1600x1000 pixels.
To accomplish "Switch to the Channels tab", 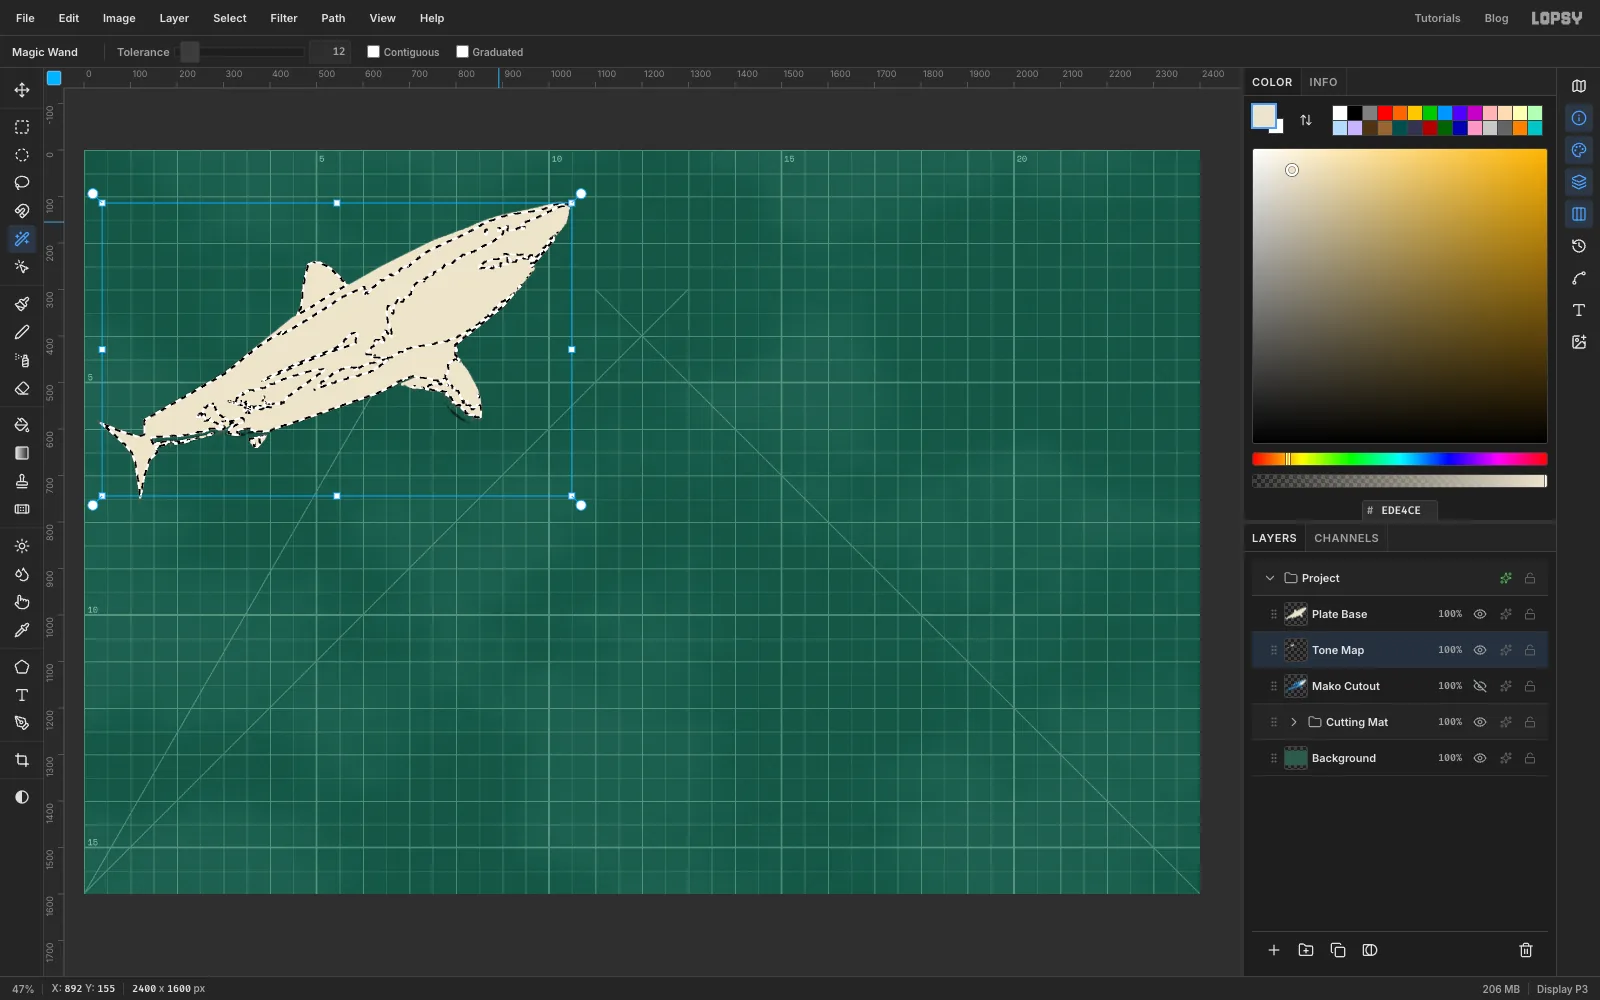I will 1346,538.
